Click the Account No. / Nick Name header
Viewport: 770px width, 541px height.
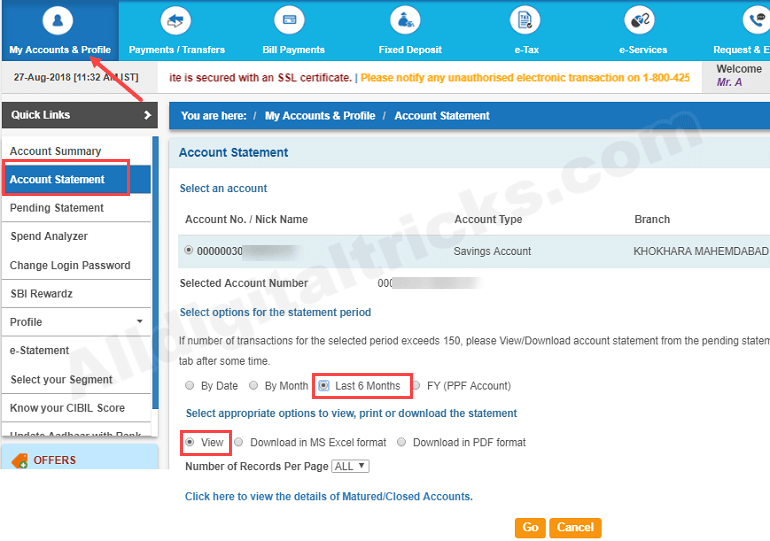point(247,219)
